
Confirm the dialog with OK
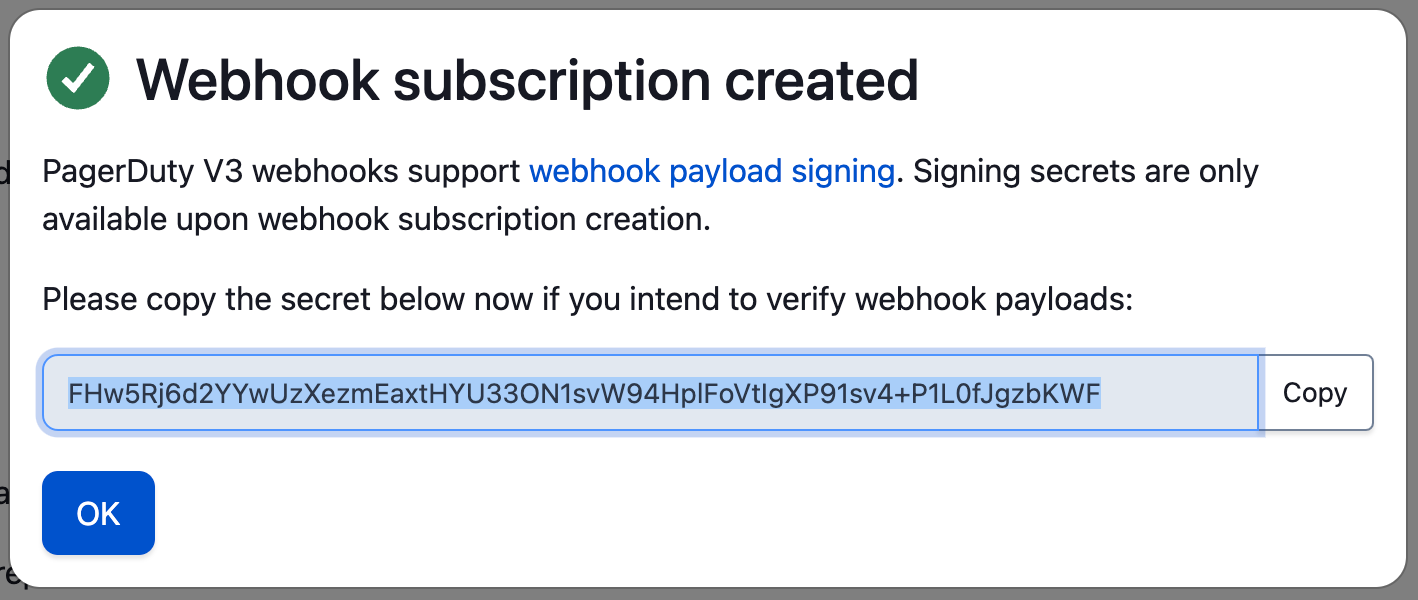coord(98,513)
